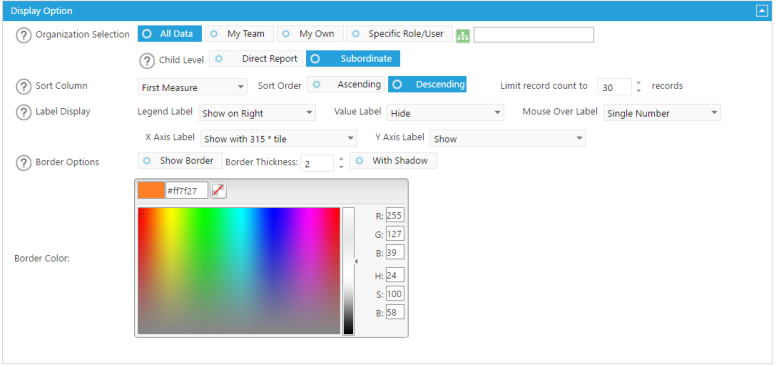This screenshot has height=367, width=776.
Task: Click the G (green) value field
Action: click(x=395, y=233)
